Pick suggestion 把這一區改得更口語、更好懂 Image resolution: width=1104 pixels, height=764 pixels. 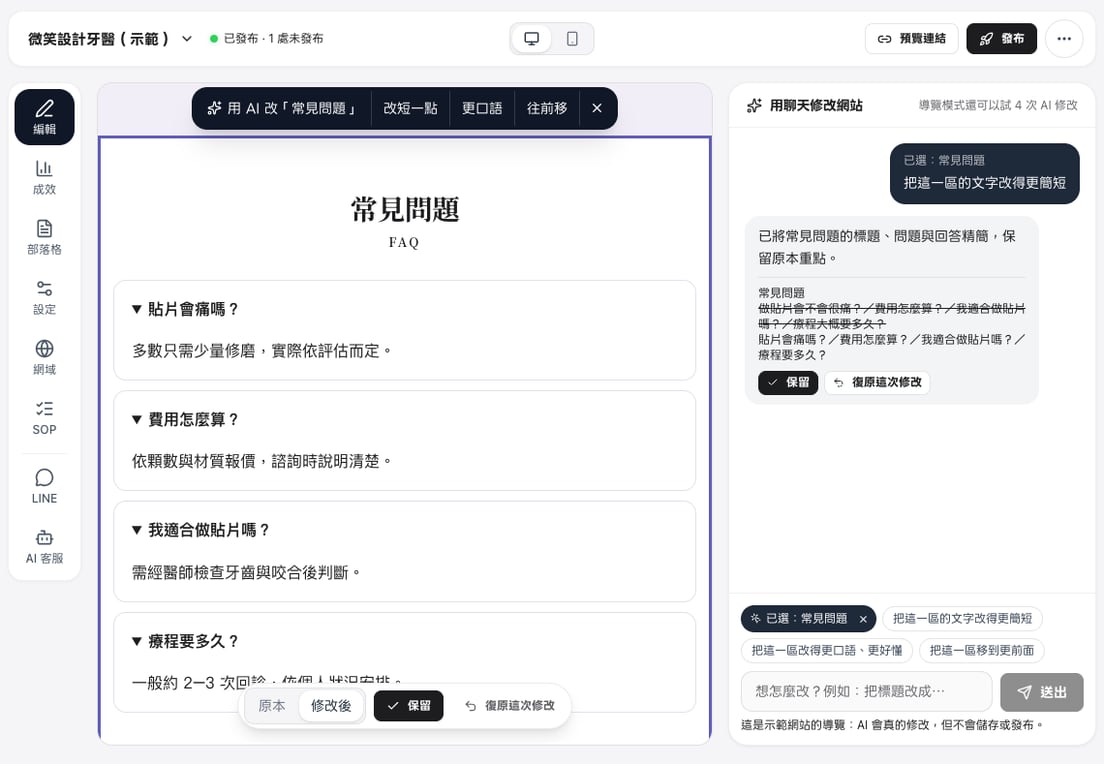pos(827,651)
